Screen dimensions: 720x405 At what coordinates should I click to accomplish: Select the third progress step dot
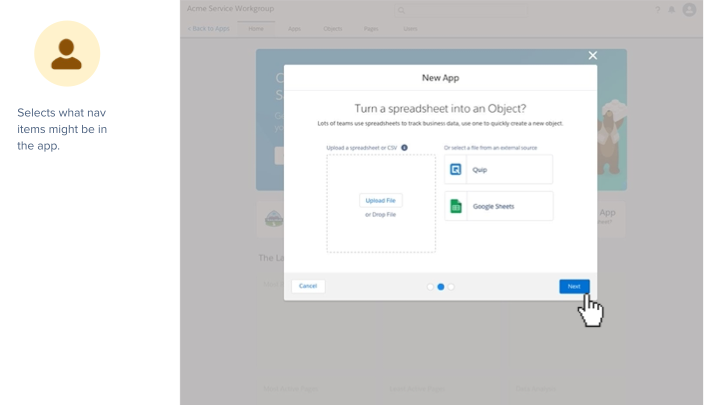coord(451,287)
